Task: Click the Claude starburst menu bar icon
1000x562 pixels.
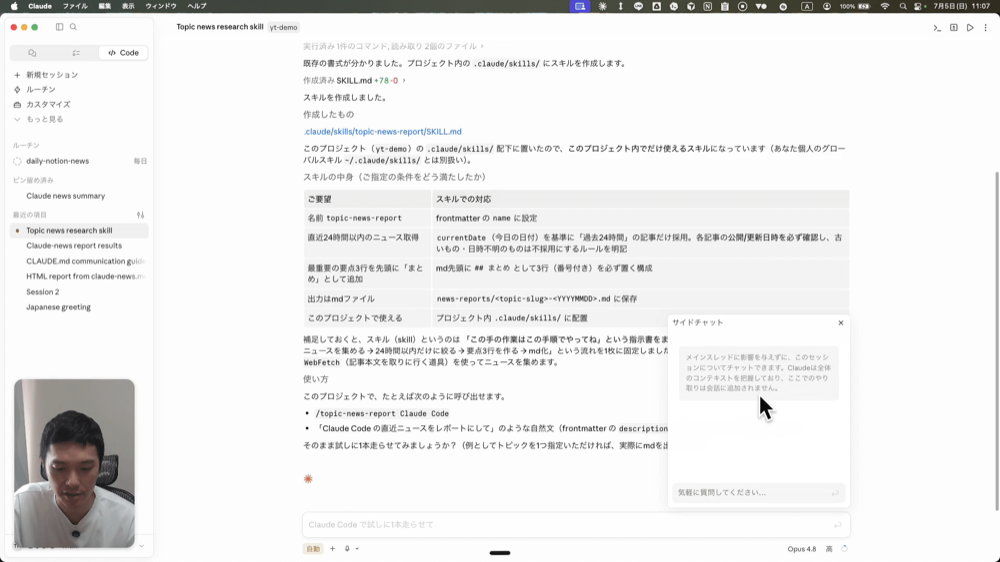Action: tap(603, 6)
